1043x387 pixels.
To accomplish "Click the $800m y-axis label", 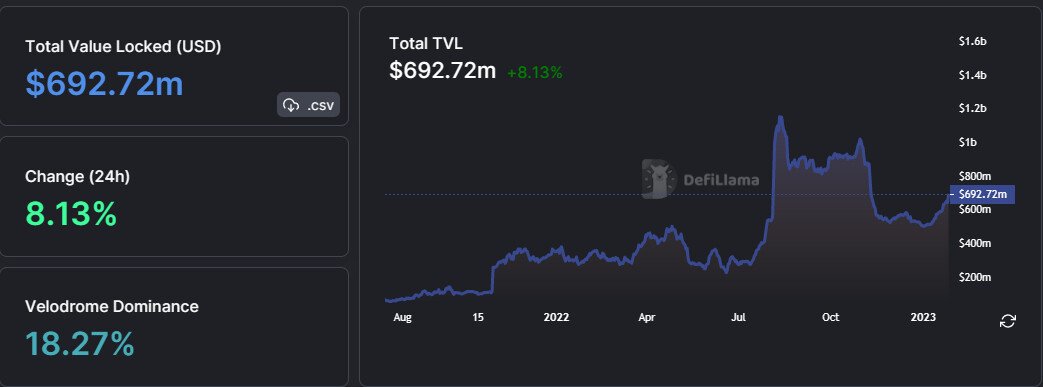I will click(x=974, y=176).
